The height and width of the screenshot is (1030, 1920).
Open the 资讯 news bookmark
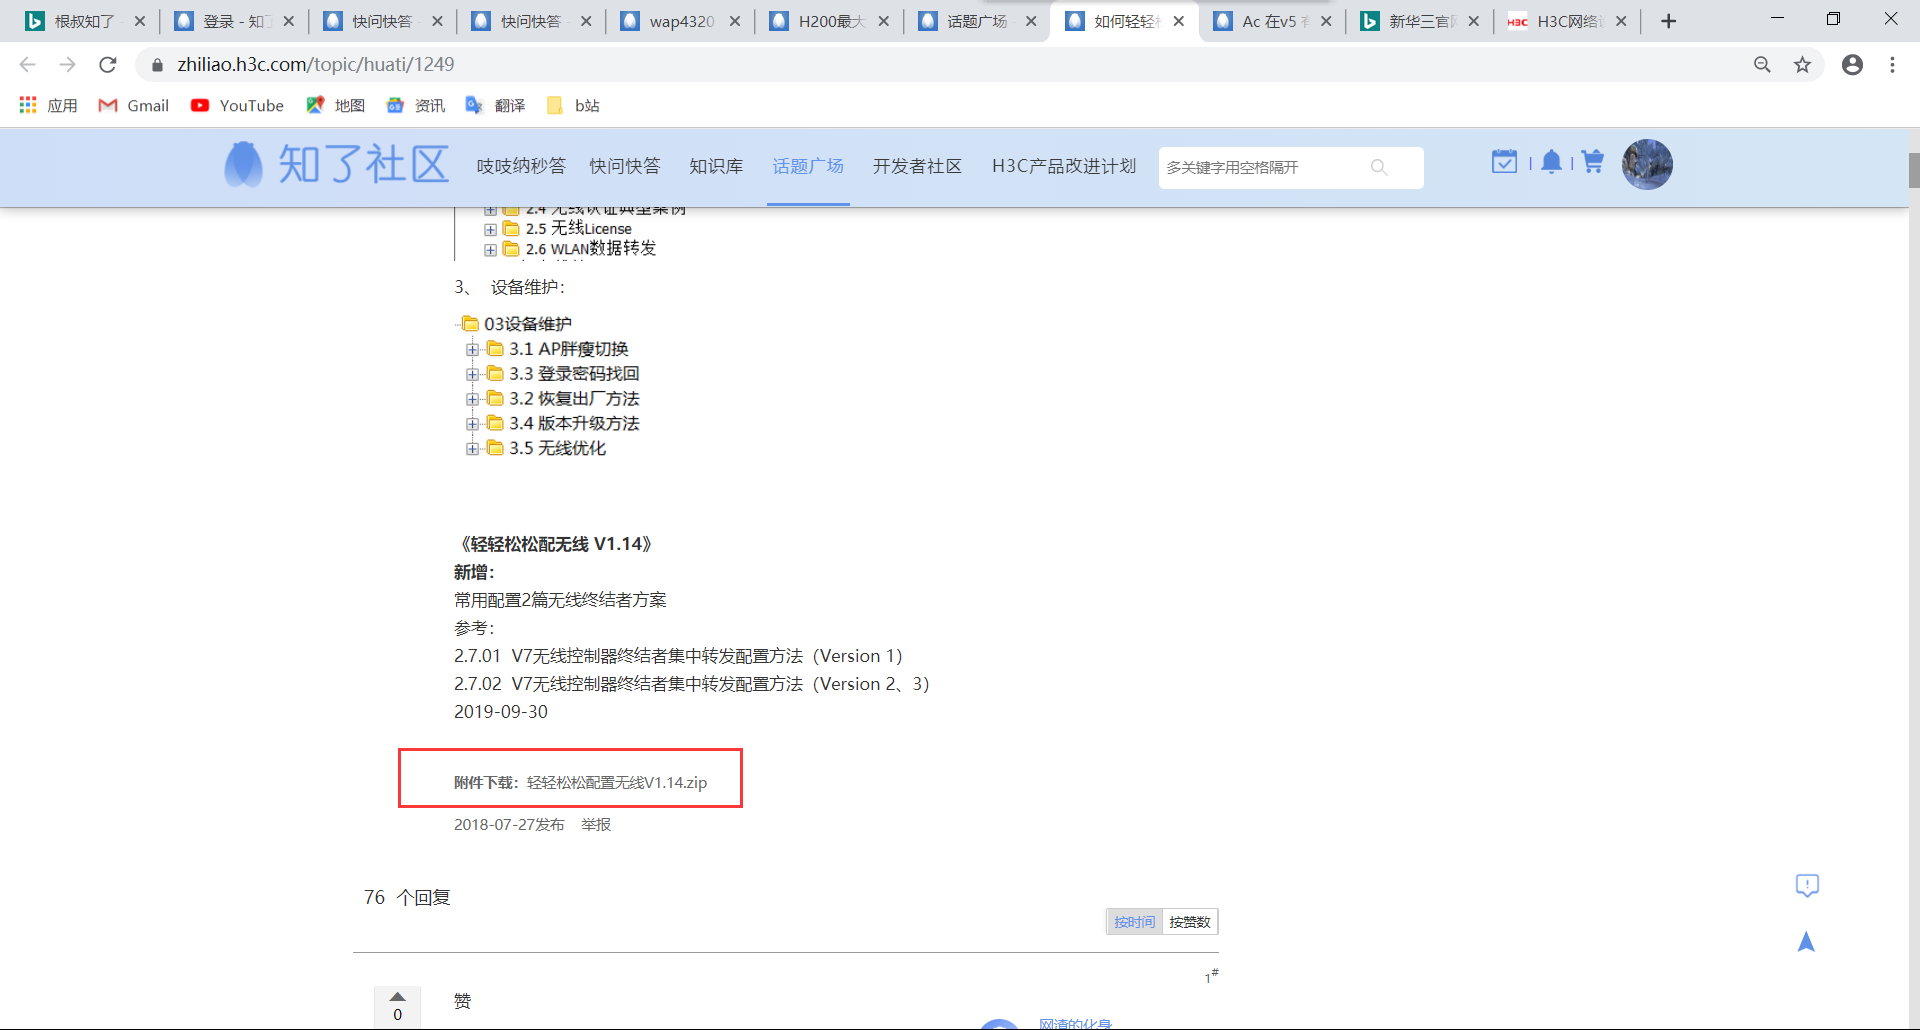click(415, 105)
